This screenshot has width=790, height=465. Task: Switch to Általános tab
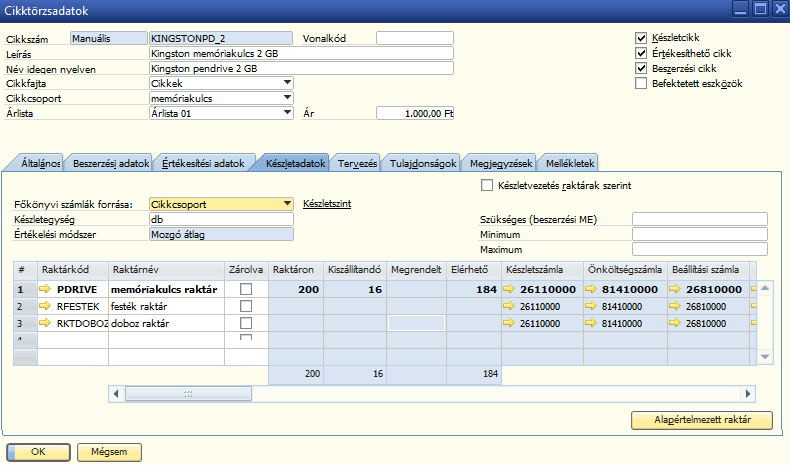coord(40,163)
